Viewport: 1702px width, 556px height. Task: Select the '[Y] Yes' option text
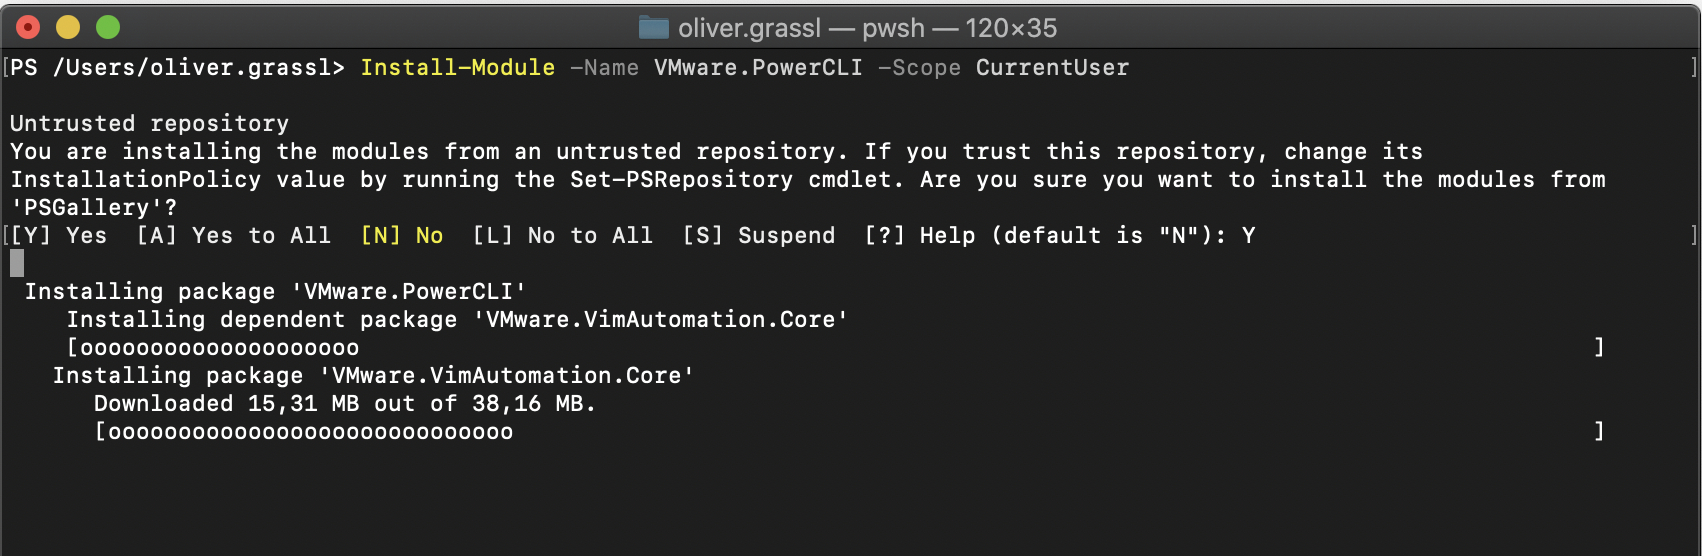tap(58, 235)
